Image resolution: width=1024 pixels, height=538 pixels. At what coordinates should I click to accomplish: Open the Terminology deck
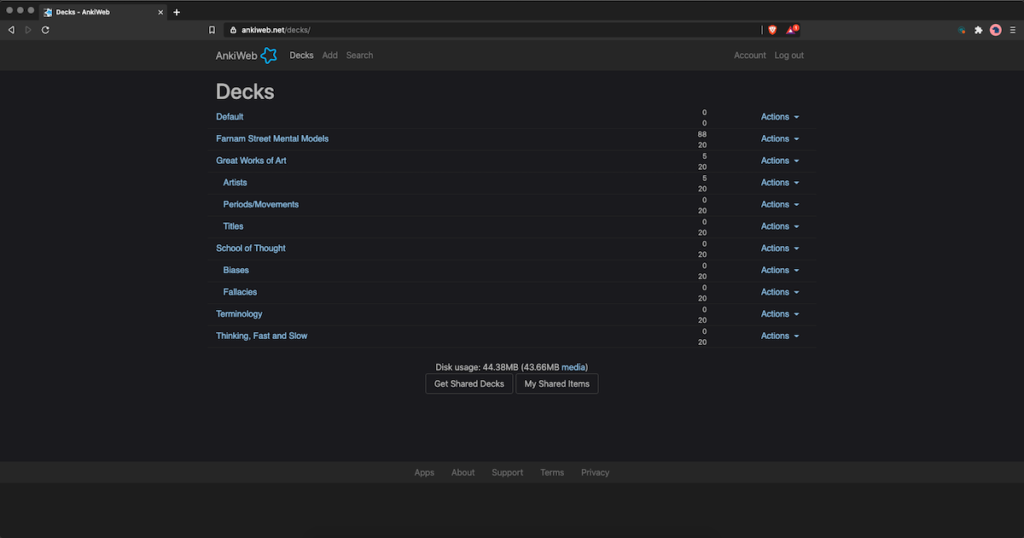pyautogui.click(x=239, y=314)
